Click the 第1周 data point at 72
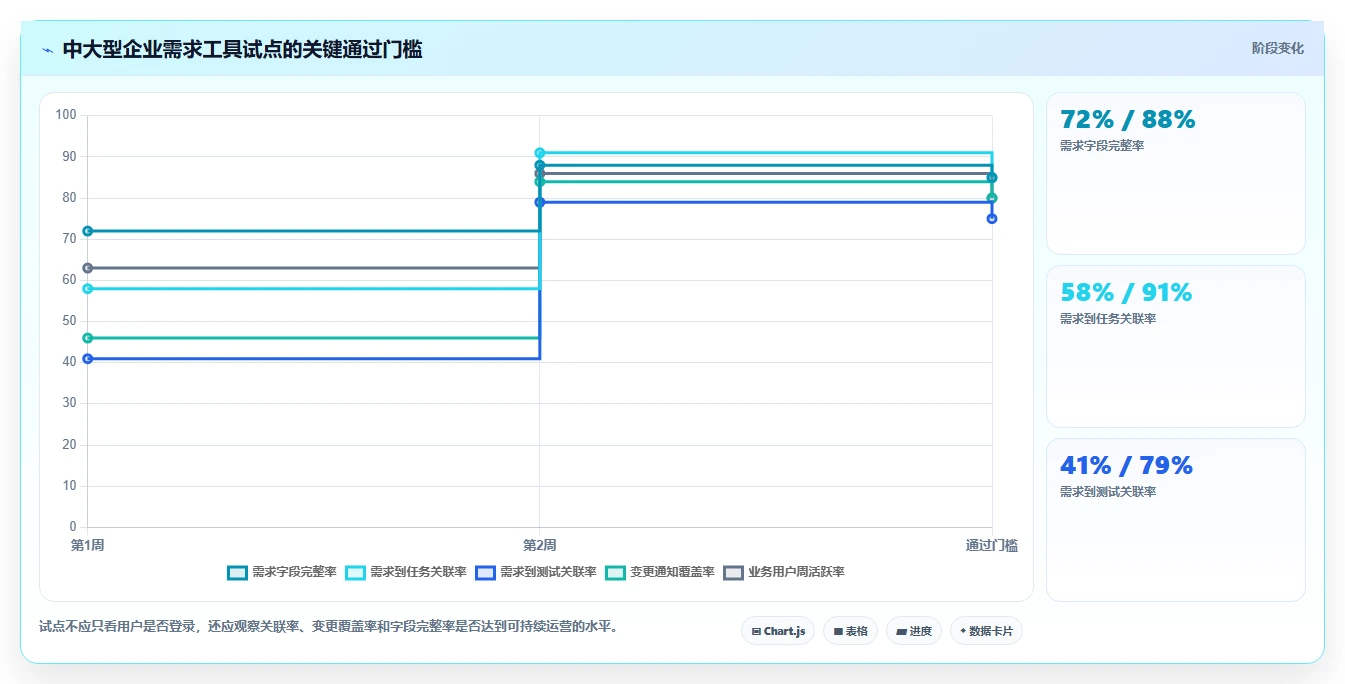The image size is (1345, 684). (88, 231)
